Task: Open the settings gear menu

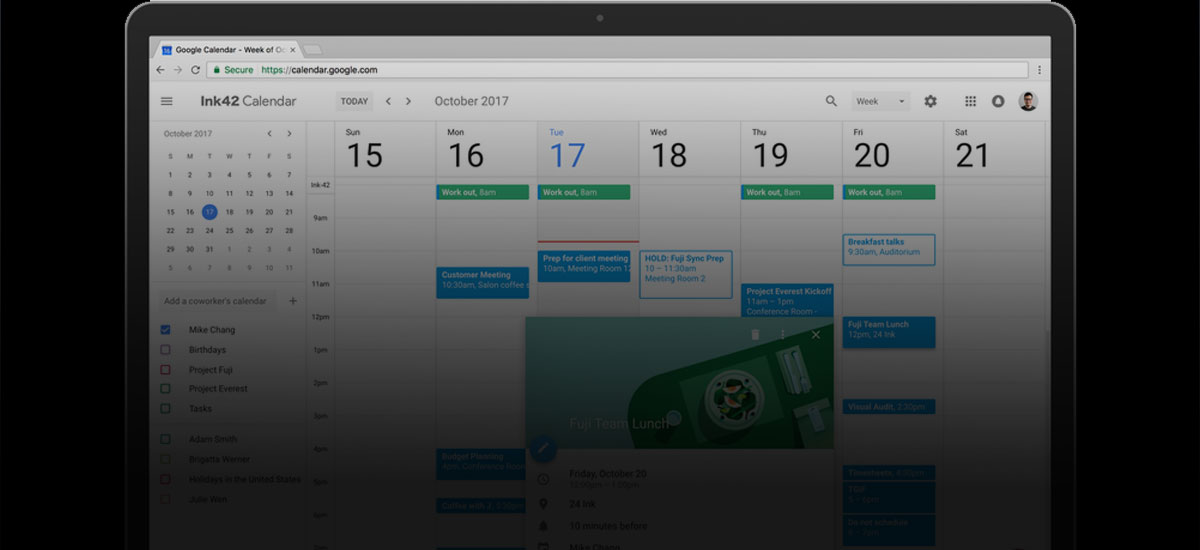Action: (931, 101)
